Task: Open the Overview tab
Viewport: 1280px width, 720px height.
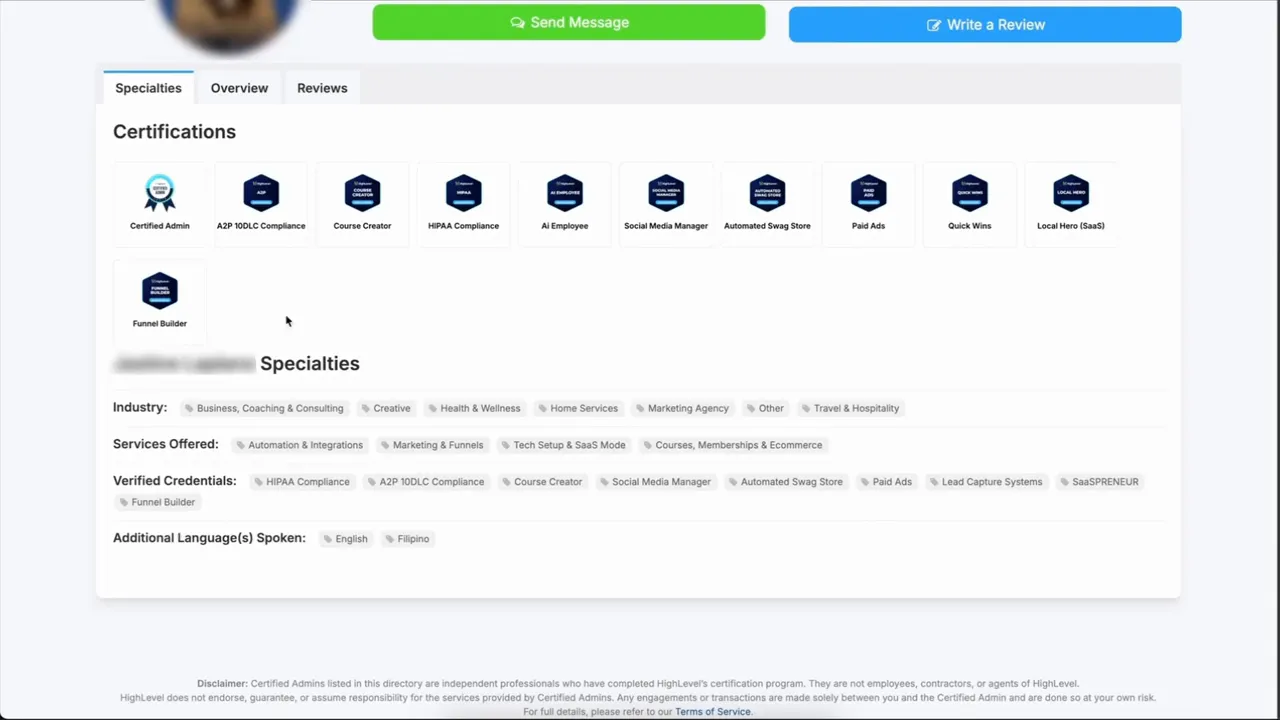Action: [x=239, y=88]
